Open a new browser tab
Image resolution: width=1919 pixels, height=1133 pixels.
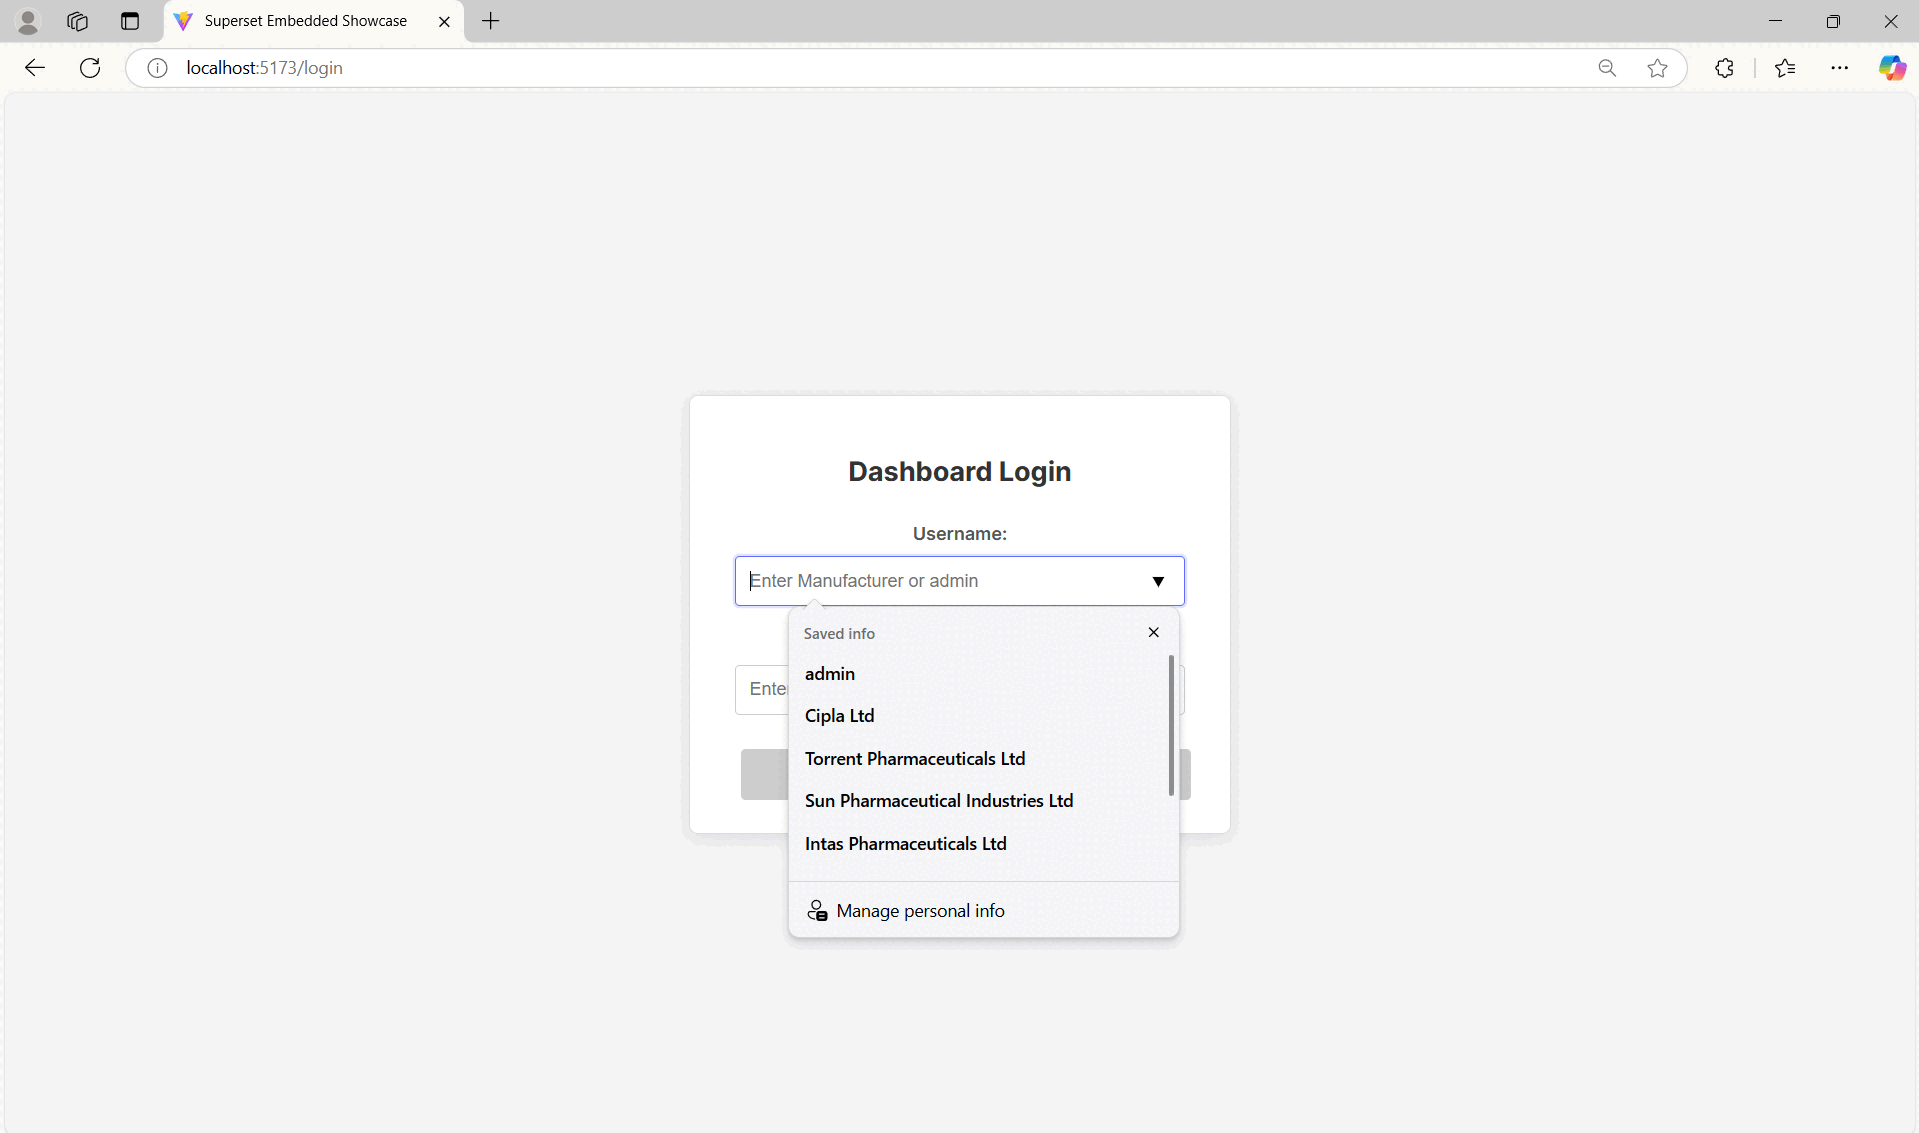[x=489, y=21]
